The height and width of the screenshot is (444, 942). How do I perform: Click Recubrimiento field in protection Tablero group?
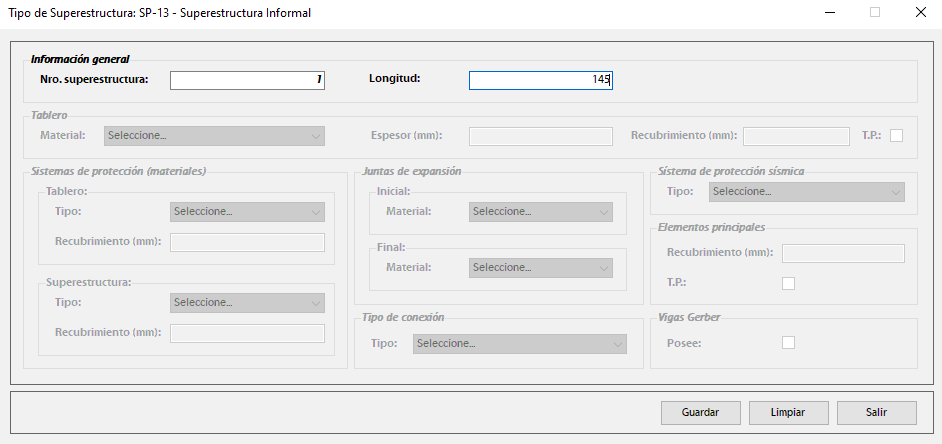[x=247, y=242]
